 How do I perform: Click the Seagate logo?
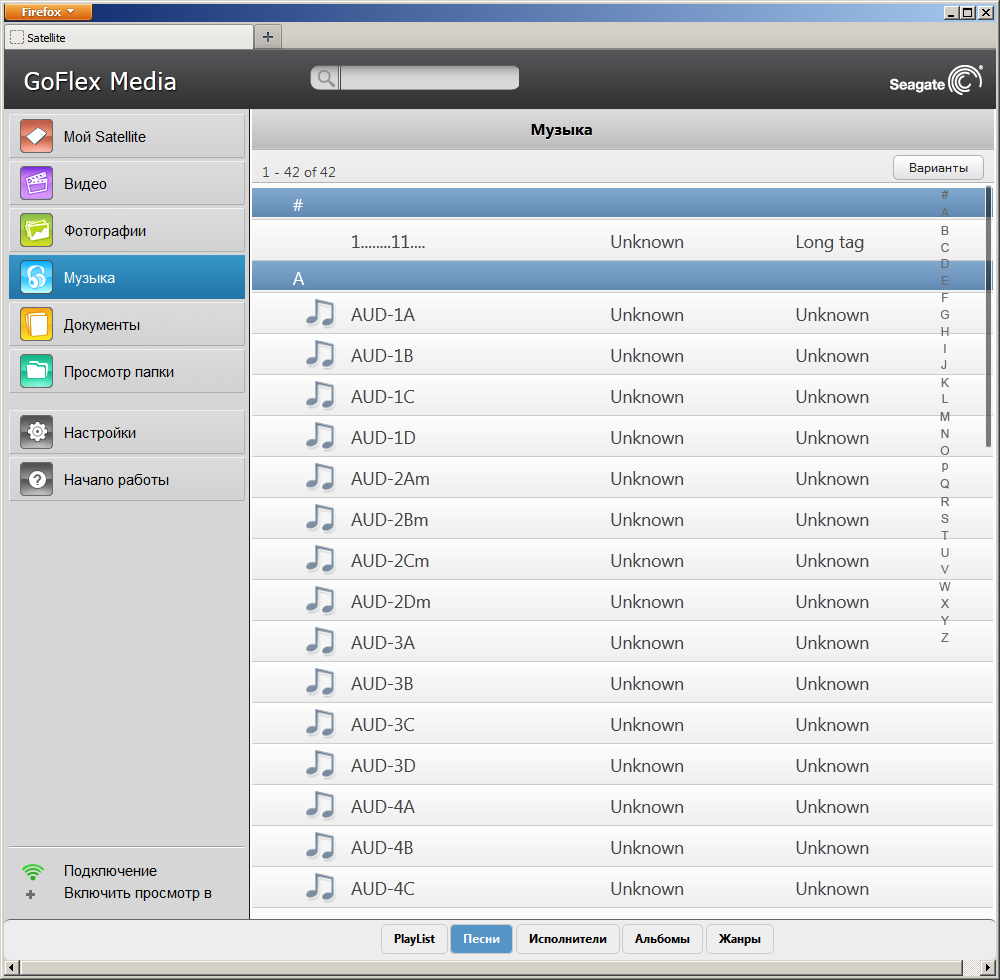[x=936, y=81]
